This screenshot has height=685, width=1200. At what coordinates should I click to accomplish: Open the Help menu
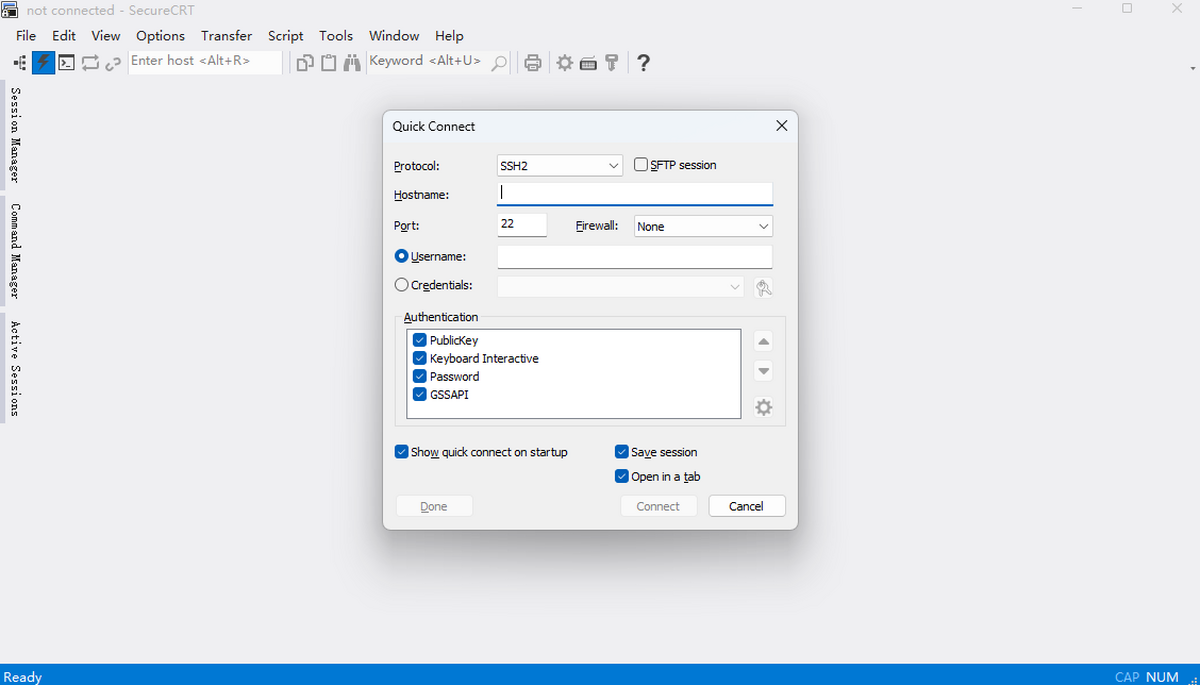coord(449,35)
